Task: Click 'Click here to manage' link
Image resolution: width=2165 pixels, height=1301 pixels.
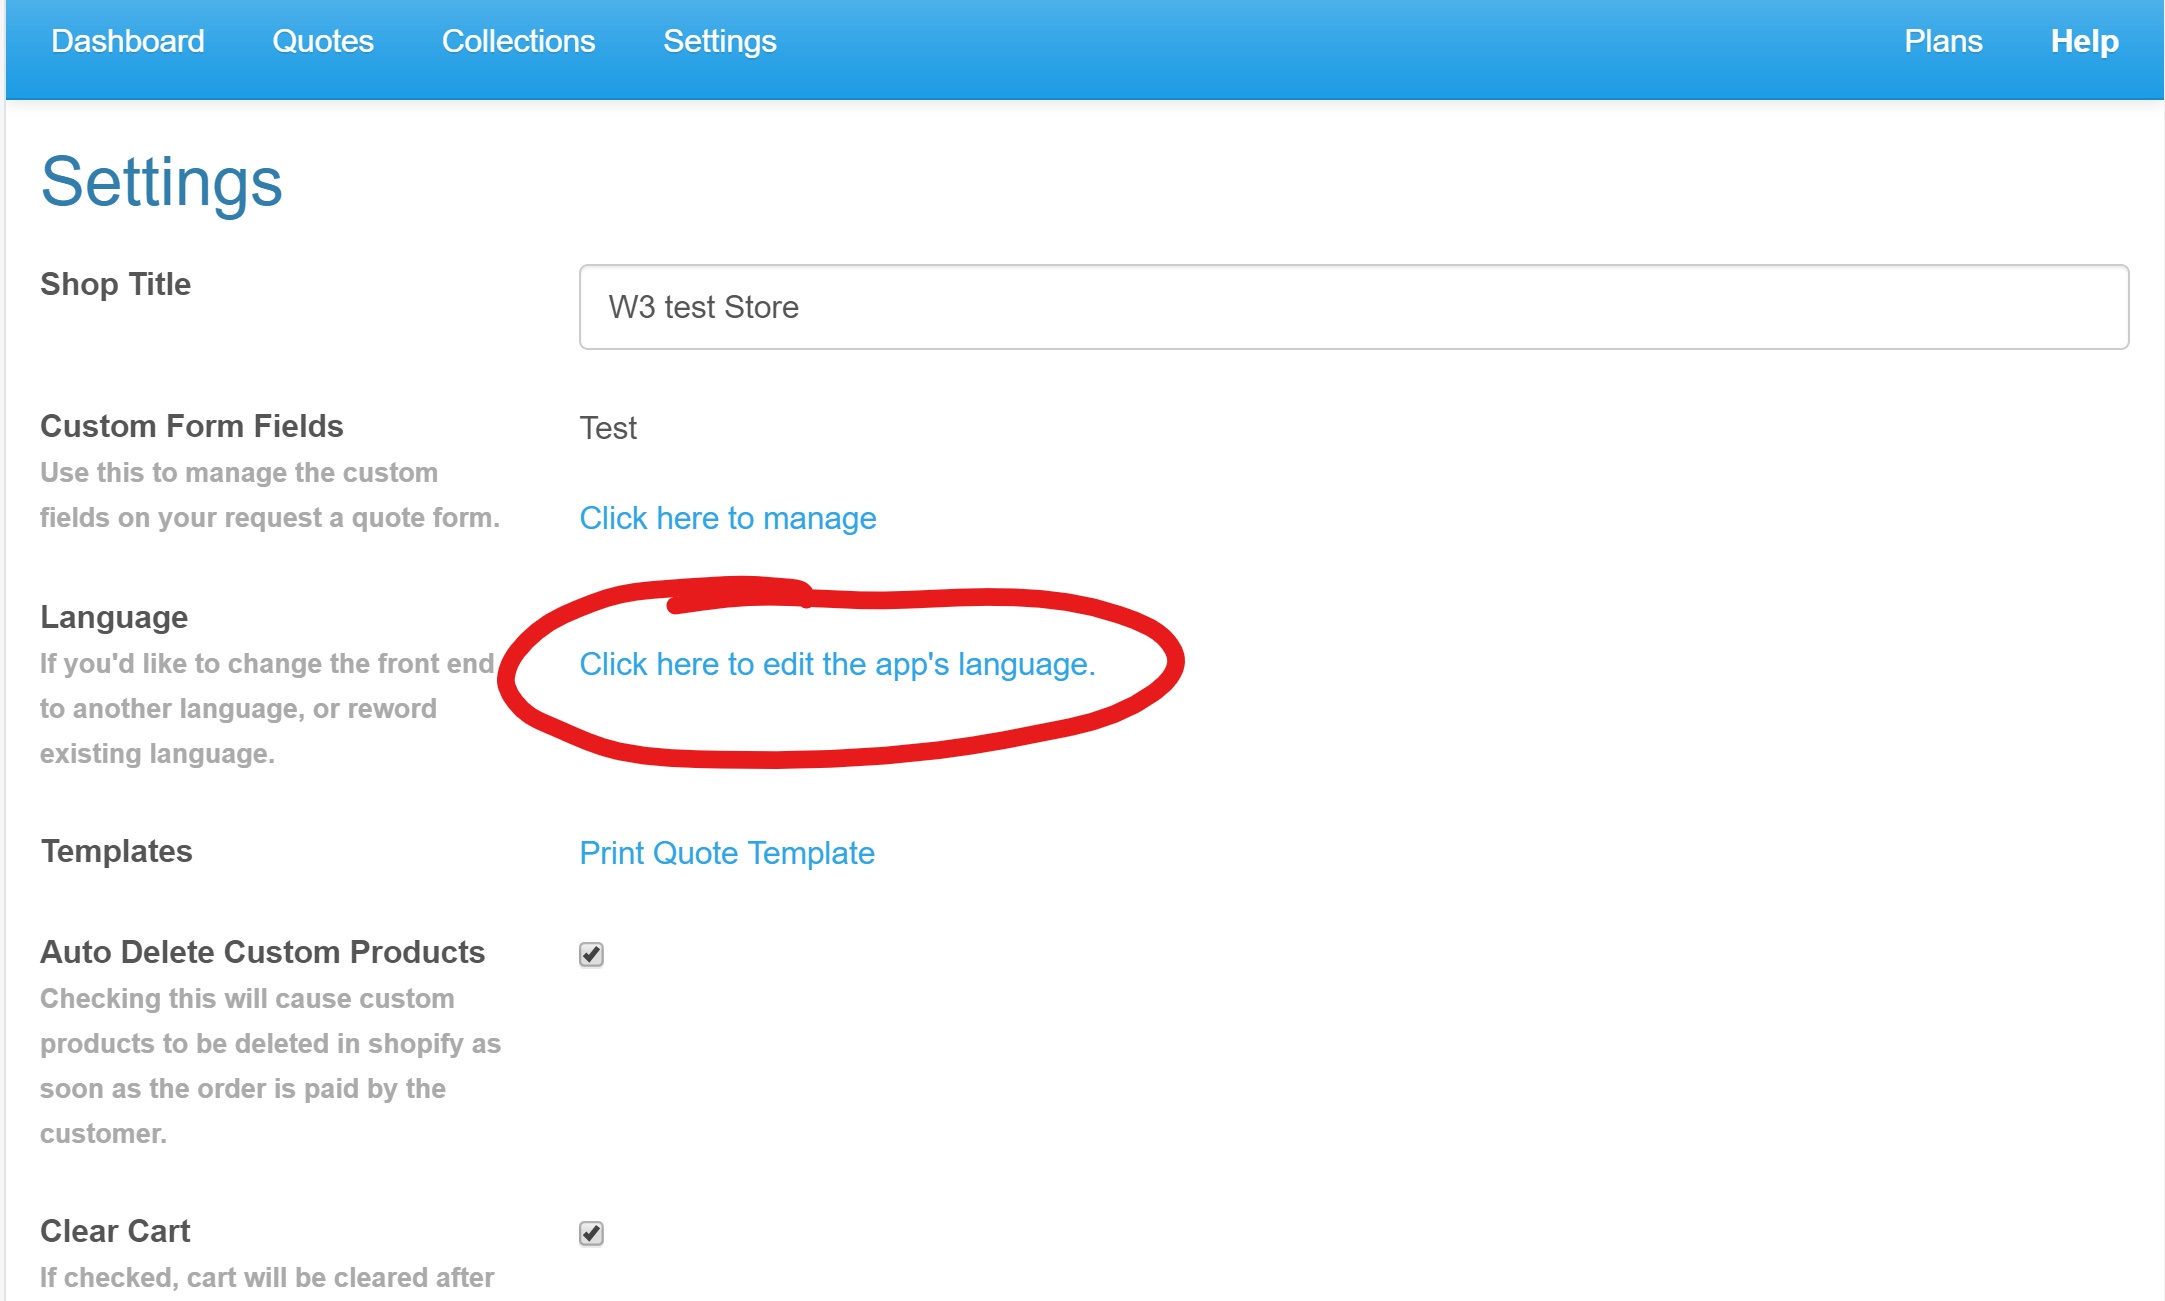Action: (x=728, y=518)
